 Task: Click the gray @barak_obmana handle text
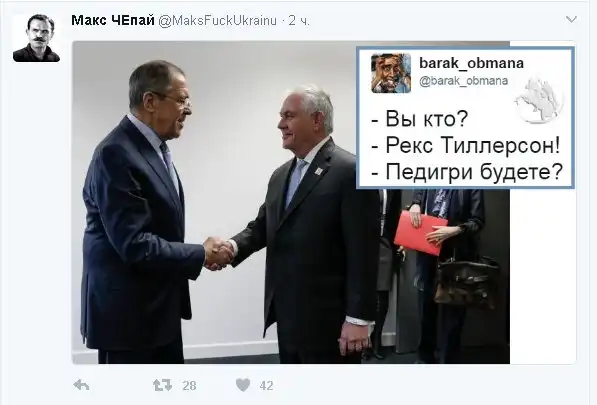click(x=463, y=81)
